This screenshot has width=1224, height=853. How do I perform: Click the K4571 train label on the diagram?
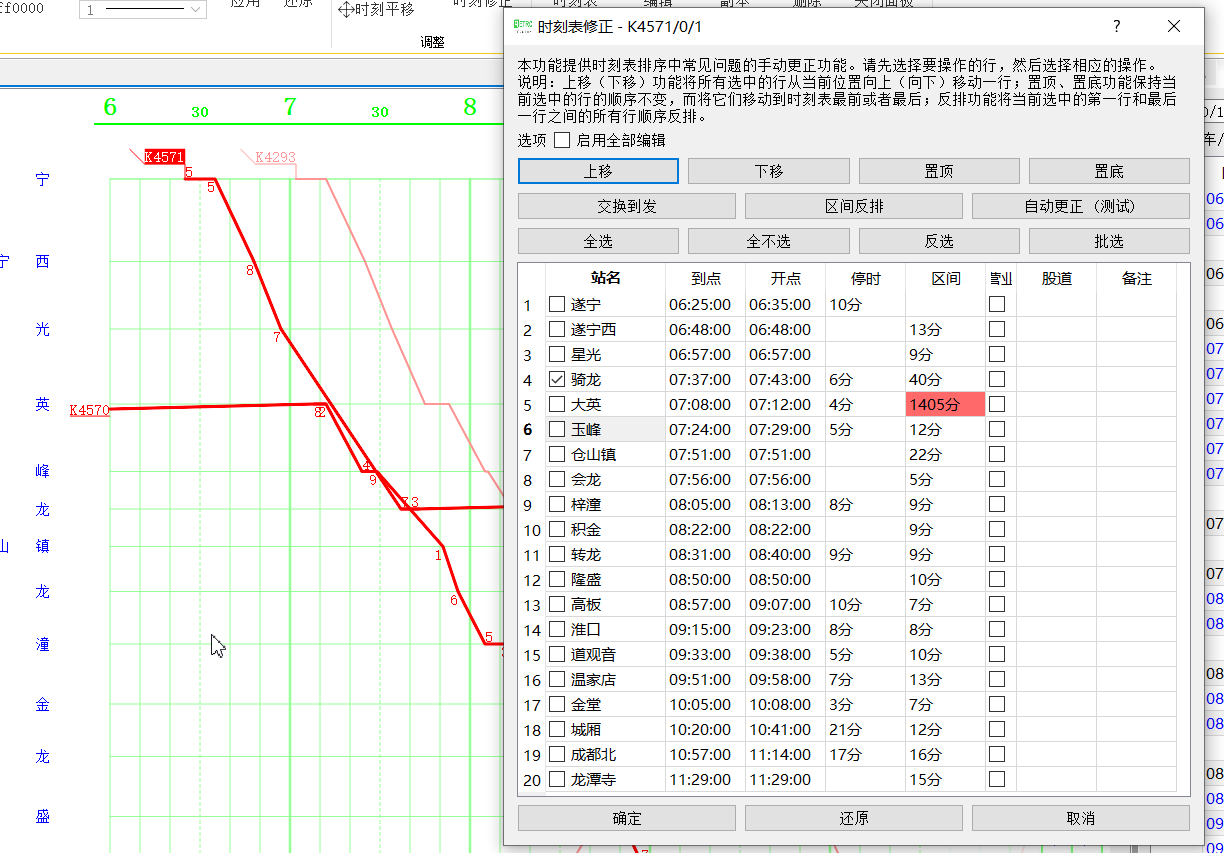[x=164, y=157]
